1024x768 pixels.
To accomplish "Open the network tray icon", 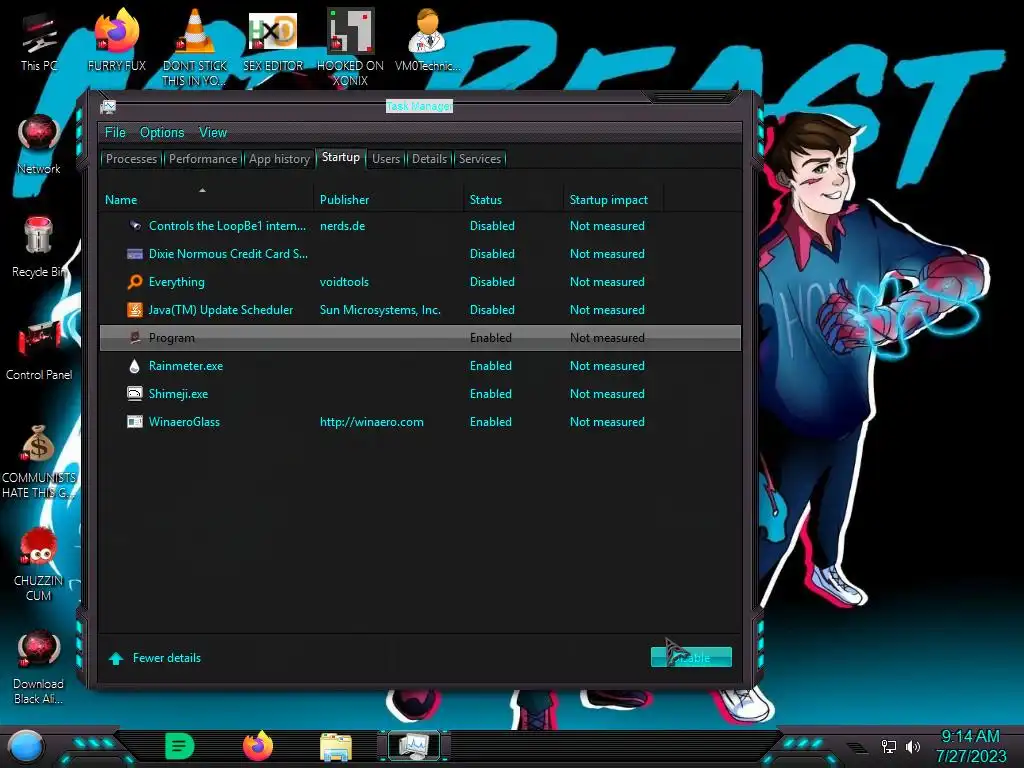I will [x=889, y=746].
